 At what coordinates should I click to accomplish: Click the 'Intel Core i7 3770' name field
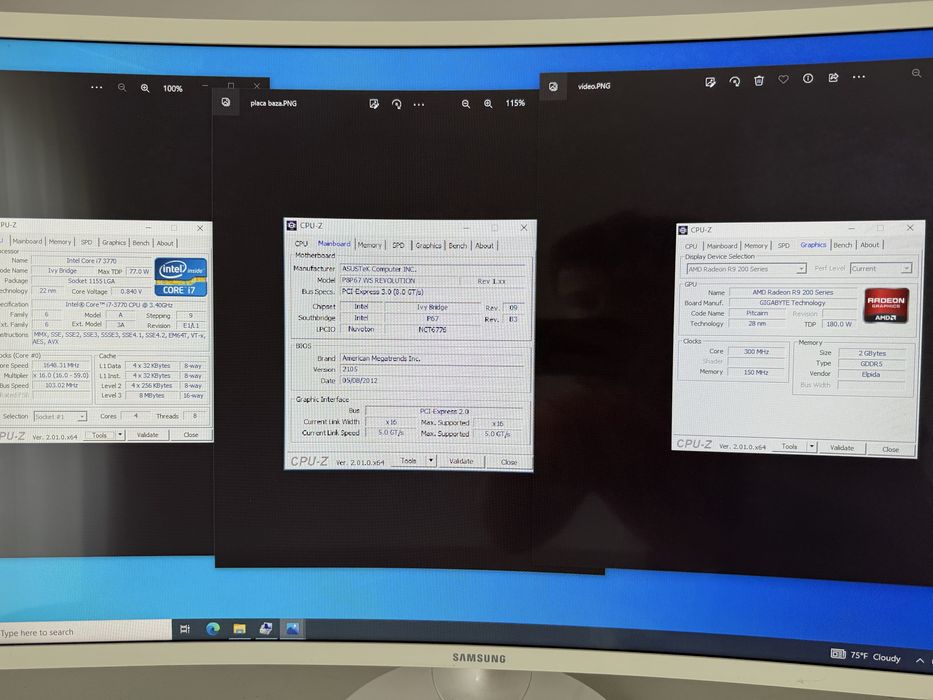(x=91, y=261)
